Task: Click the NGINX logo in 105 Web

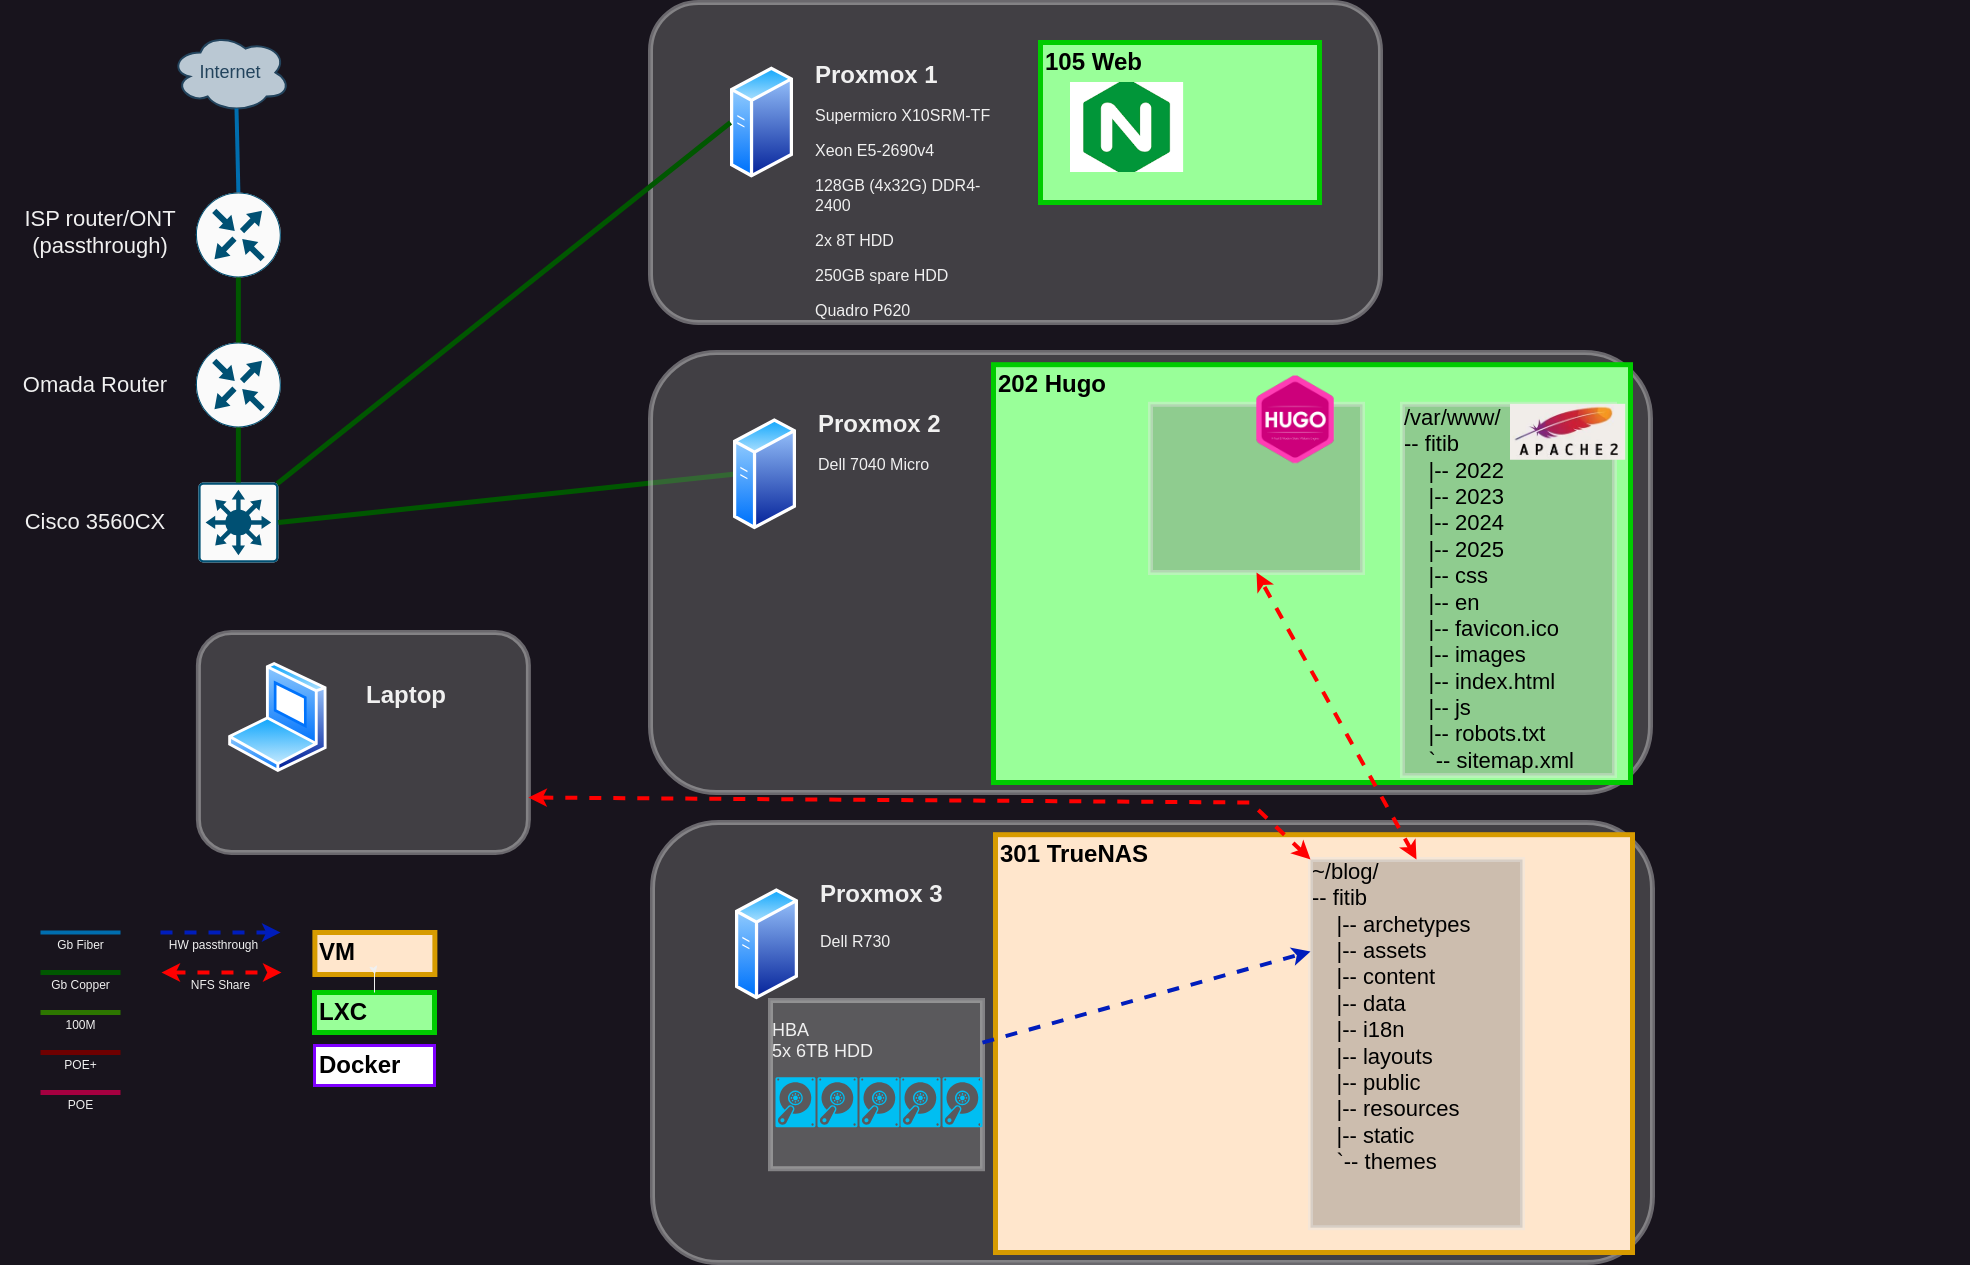Action: pyautogui.click(x=1126, y=127)
